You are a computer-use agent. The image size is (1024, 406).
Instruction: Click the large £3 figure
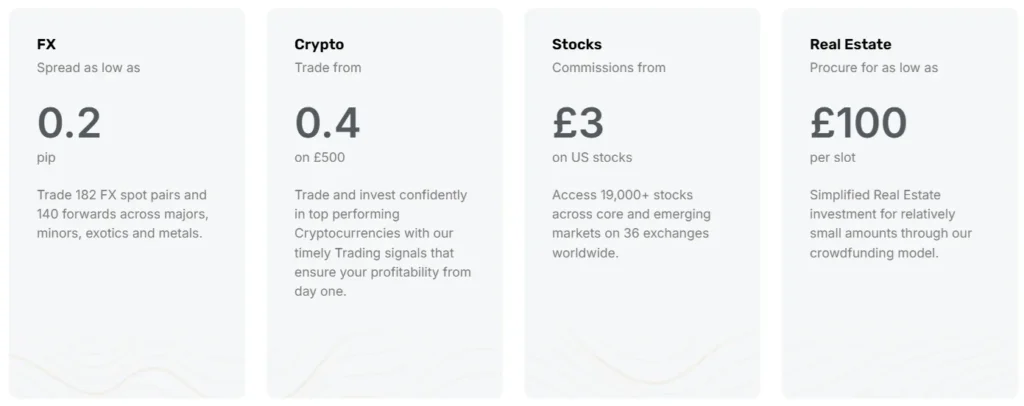[x=578, y=123]
